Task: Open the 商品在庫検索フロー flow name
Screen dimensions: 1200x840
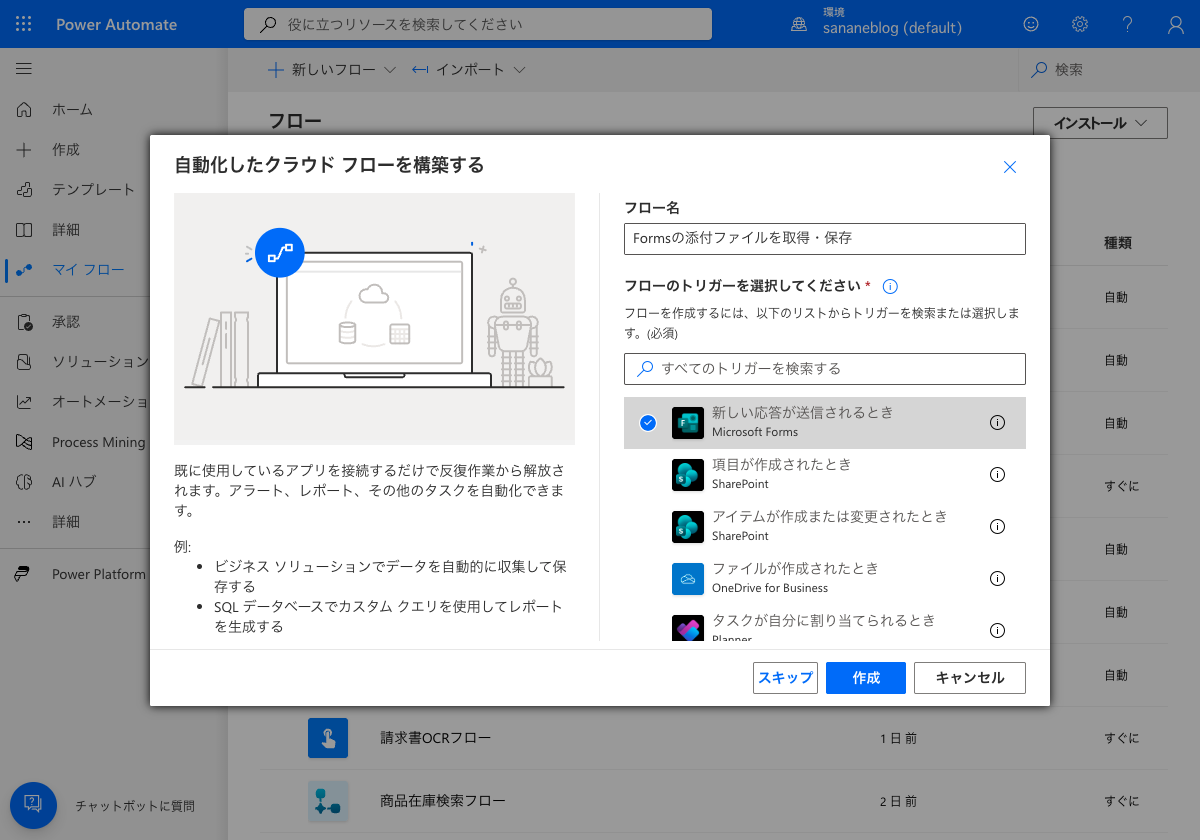Action: click(443, 801)
